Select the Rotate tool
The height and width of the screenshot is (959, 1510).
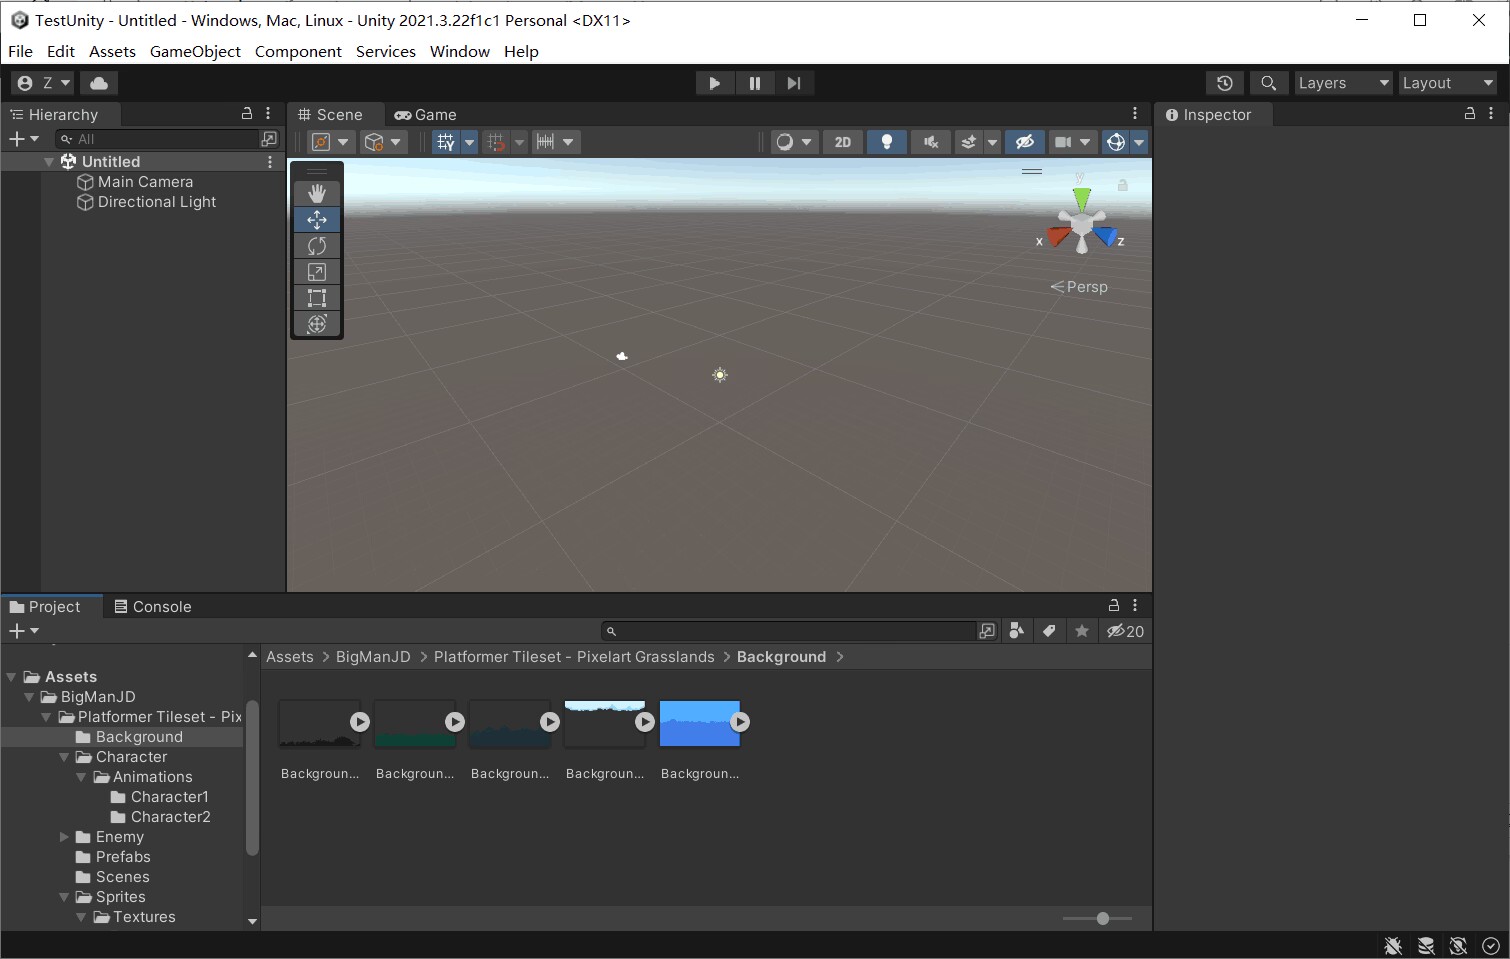point(317,246)
